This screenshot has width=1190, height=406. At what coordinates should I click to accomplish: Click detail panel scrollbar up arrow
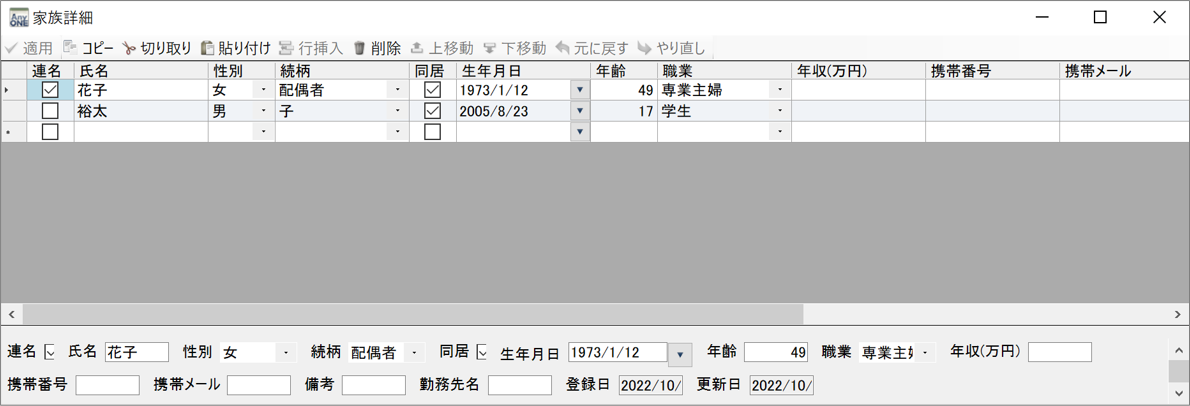point(1178,350)
